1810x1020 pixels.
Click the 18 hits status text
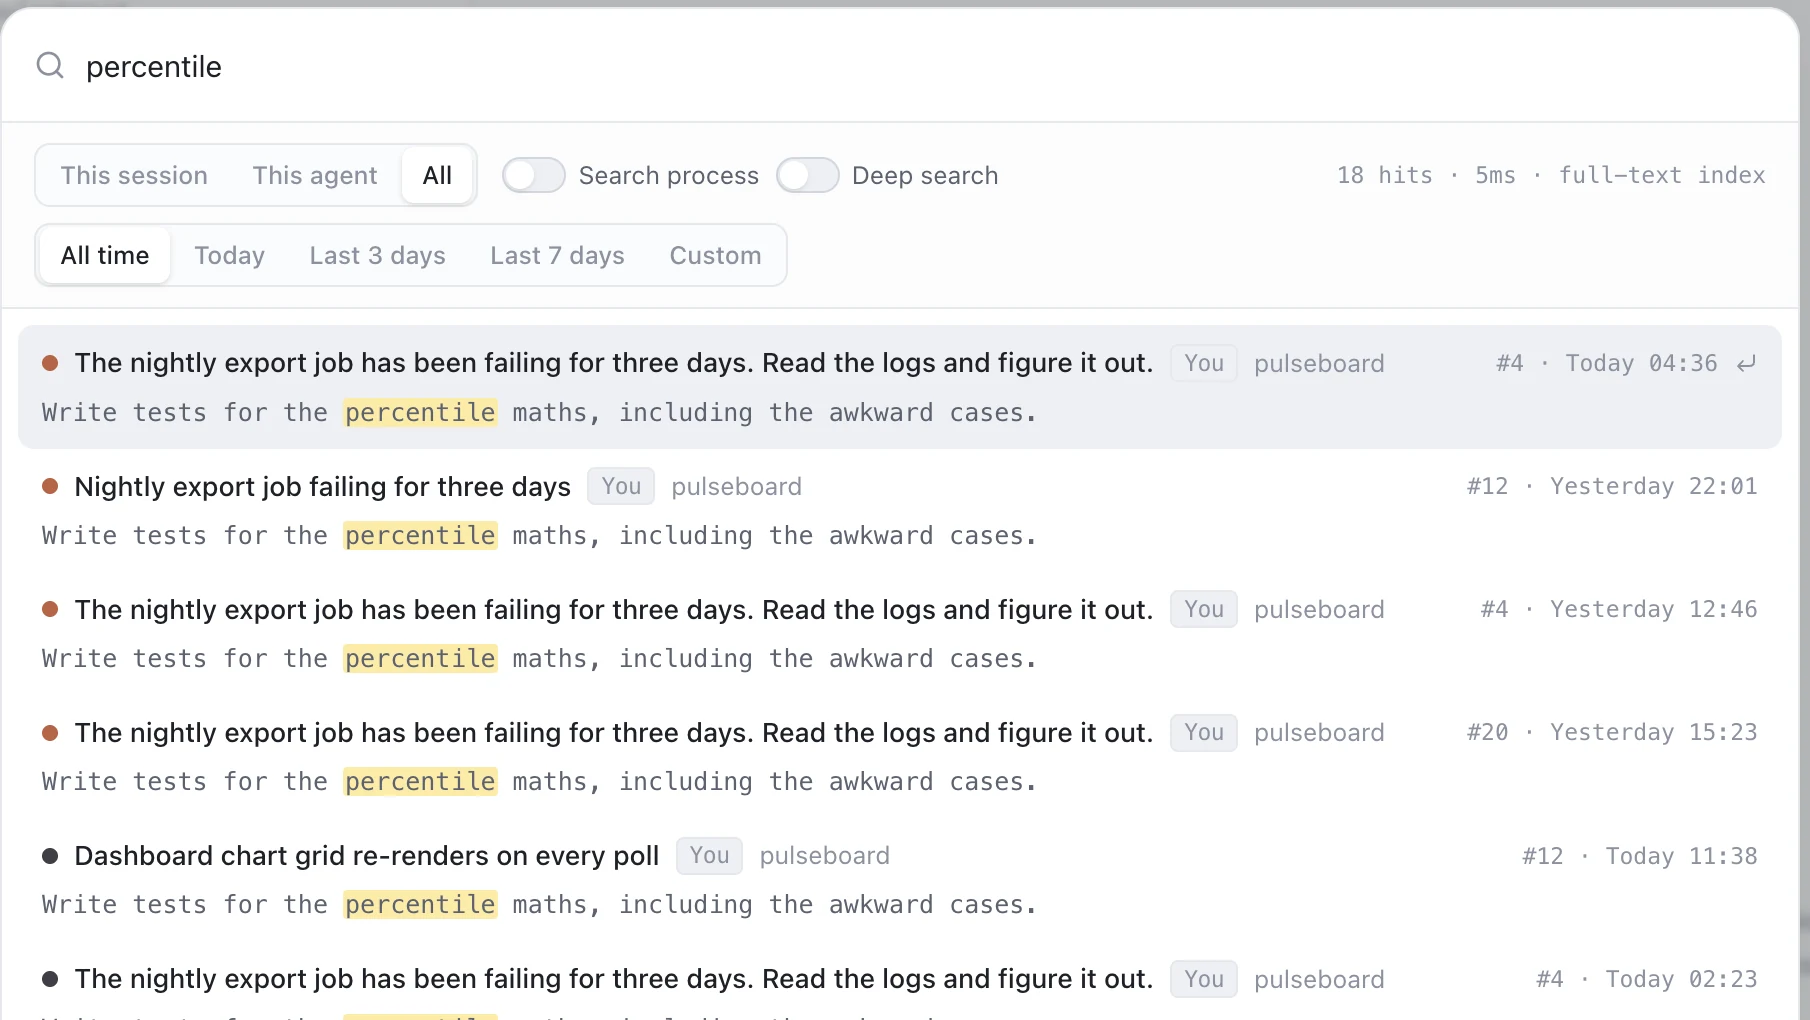tap(1385, 176)
